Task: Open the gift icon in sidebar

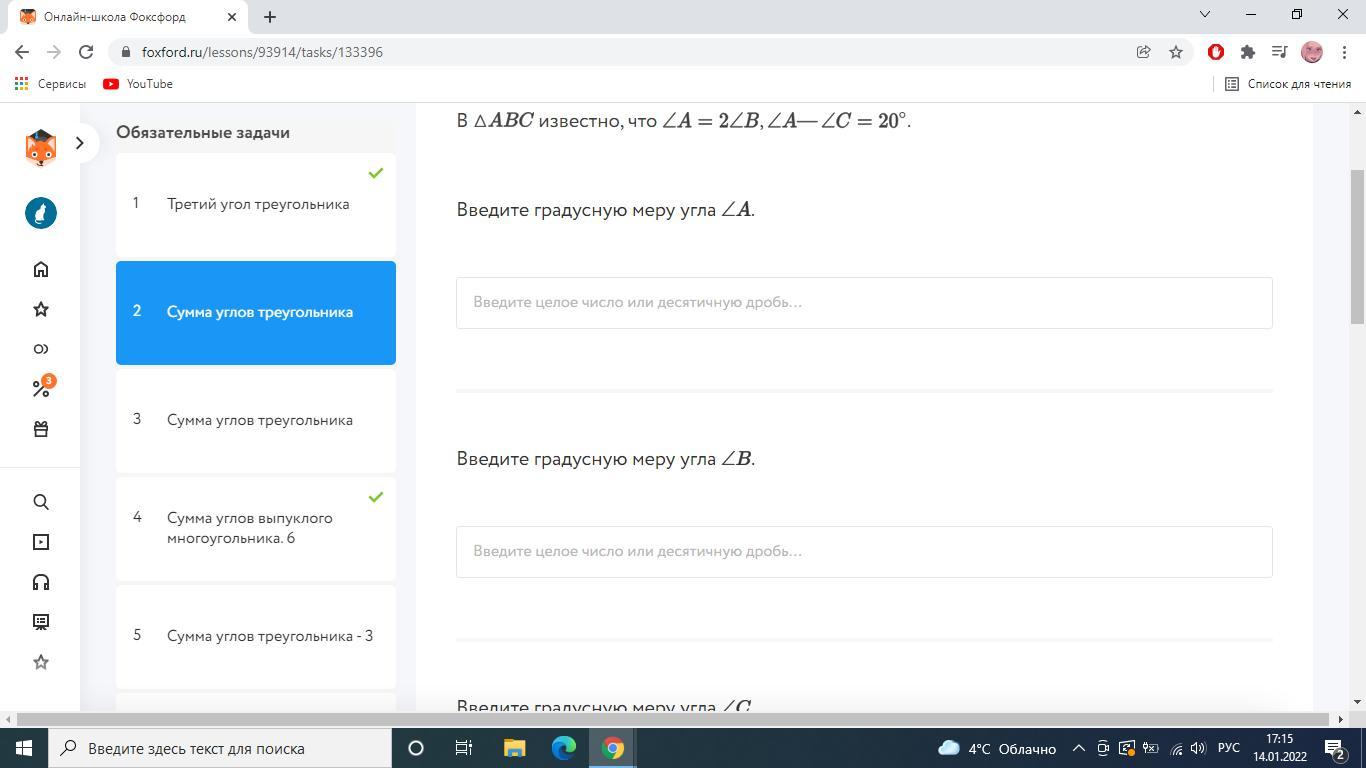Action: coord(41,429)
